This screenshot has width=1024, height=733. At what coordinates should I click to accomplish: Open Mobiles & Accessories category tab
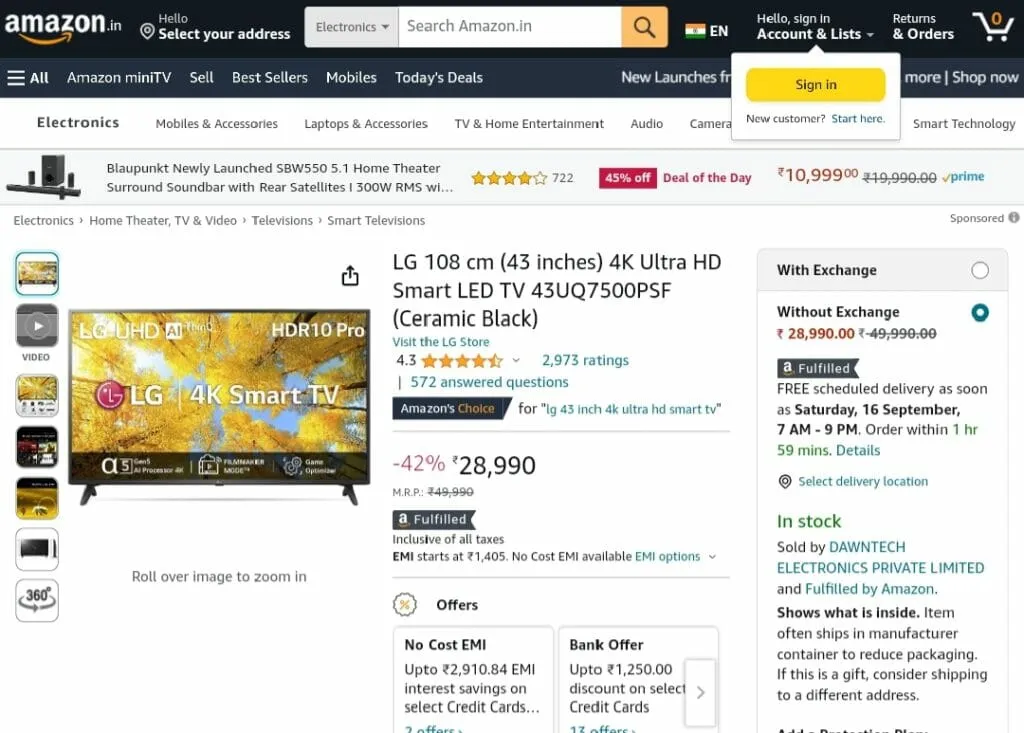click(x=217, y=123)
